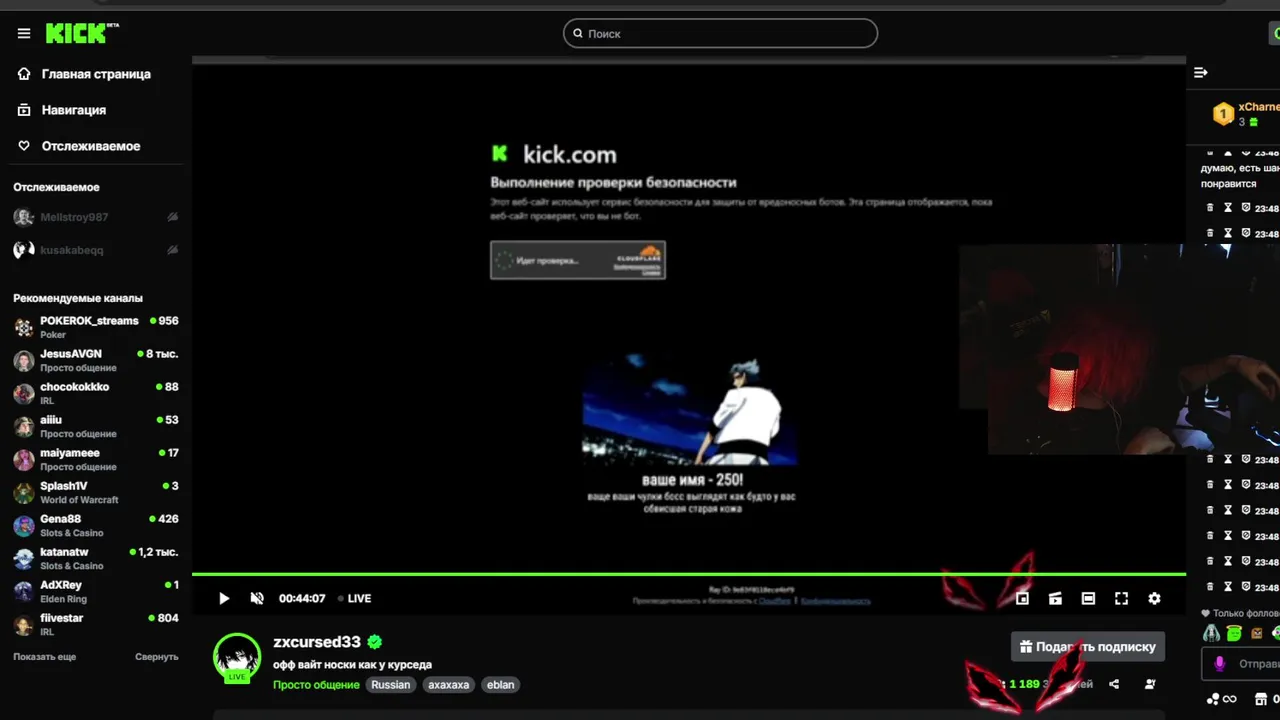
Task: Collapse the chat panel with arrow-lines icon
Action: pyautogui.click(x=1201, y=72)
